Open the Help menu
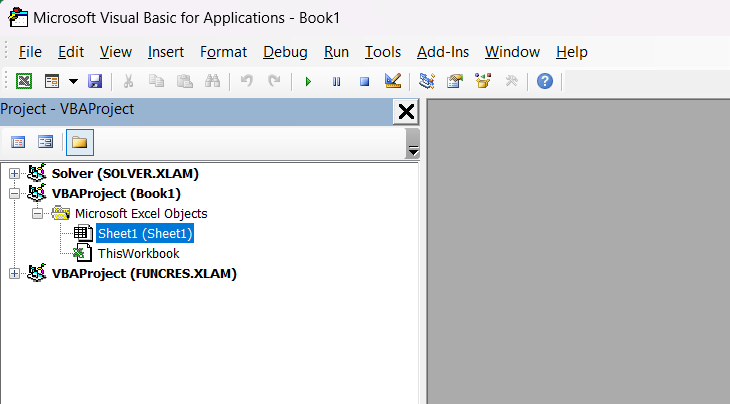This screenshot has width=730, height=404. pyautogui.click(x=572, y=52)
